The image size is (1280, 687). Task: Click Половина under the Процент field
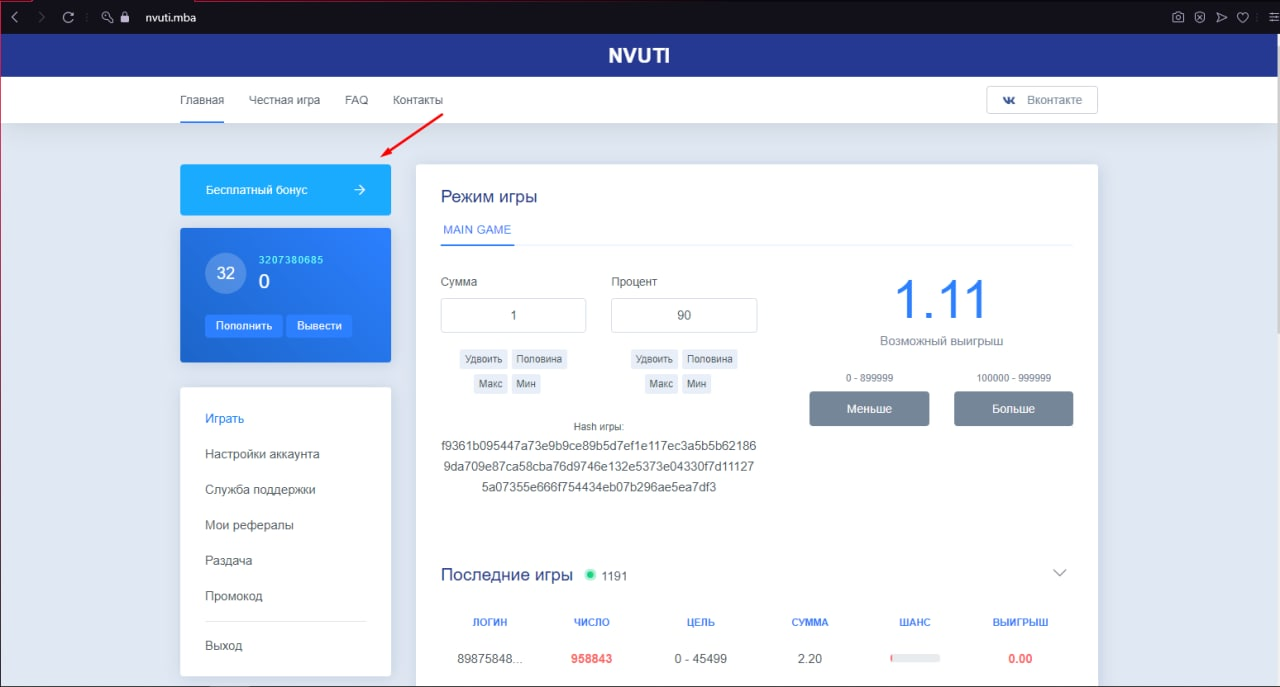(709, 359)
